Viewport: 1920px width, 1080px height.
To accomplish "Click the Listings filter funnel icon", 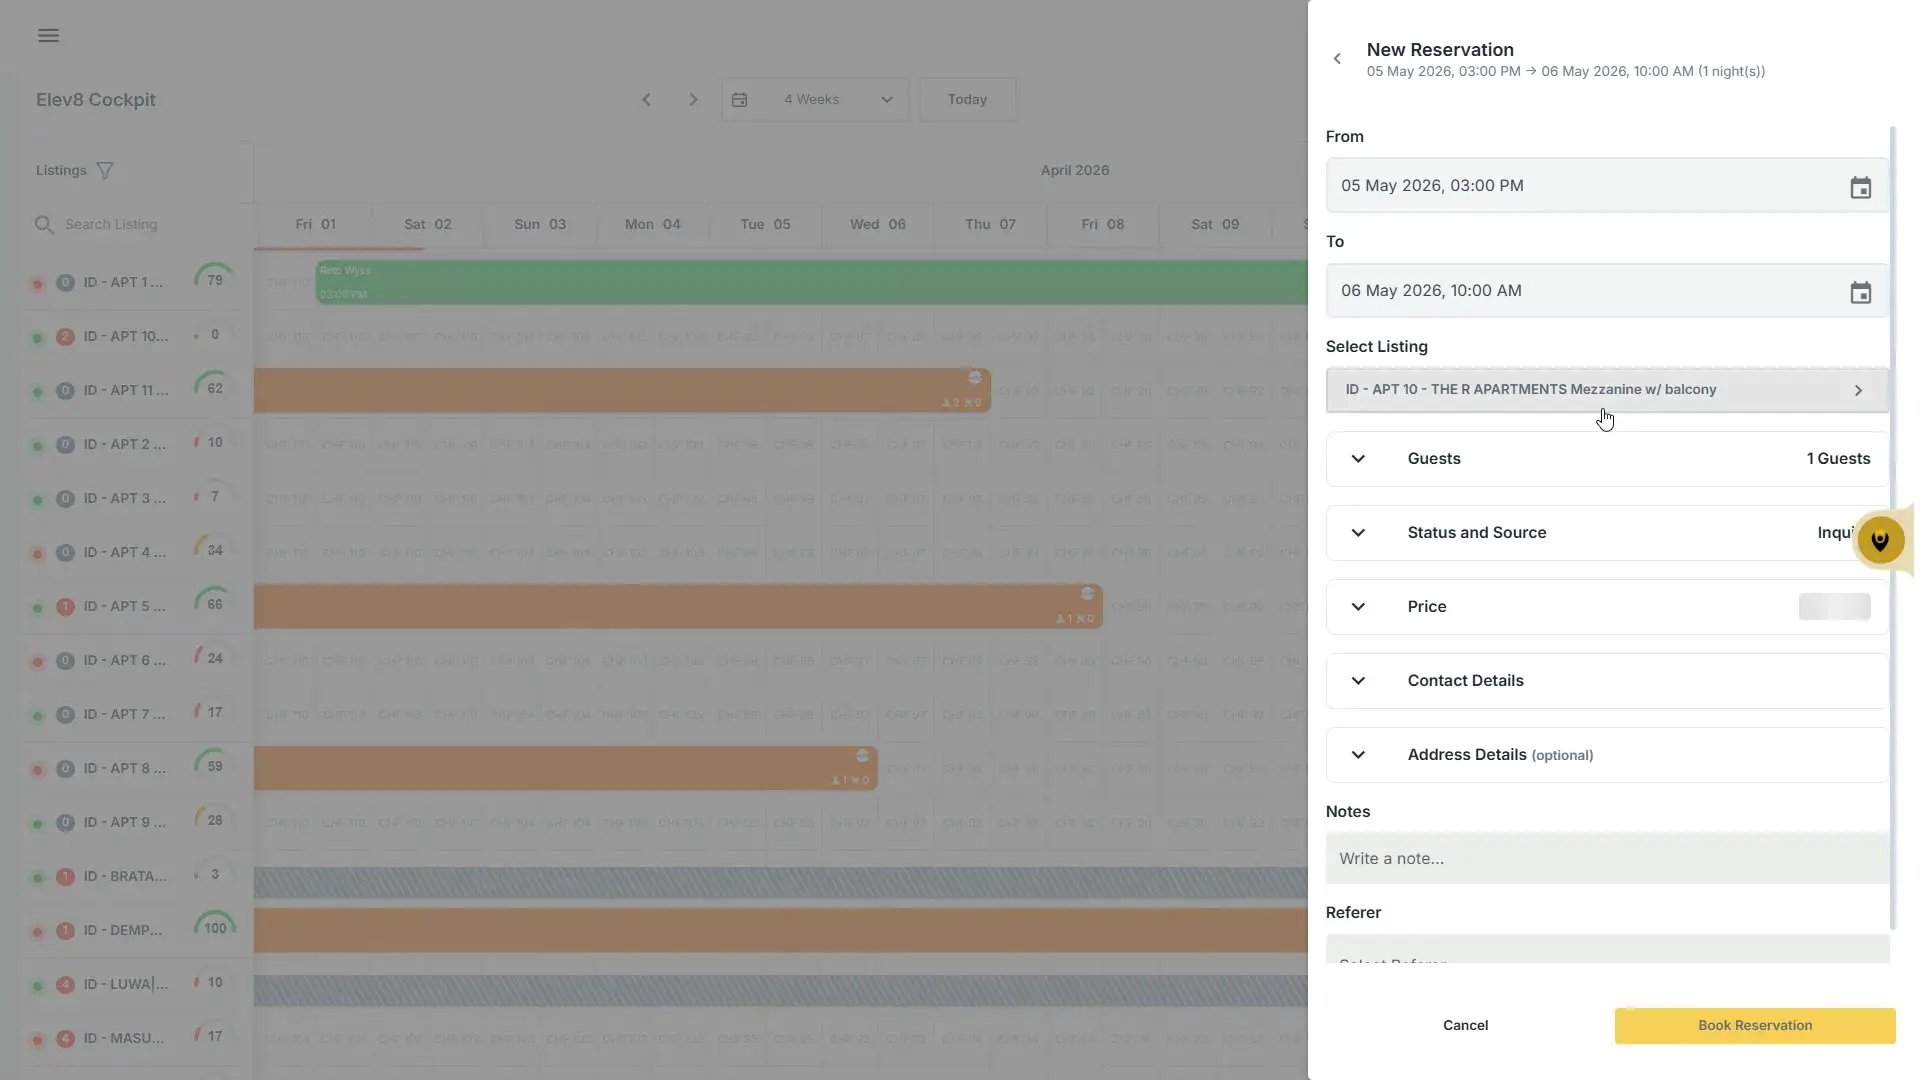I will [x=104, y=171].
